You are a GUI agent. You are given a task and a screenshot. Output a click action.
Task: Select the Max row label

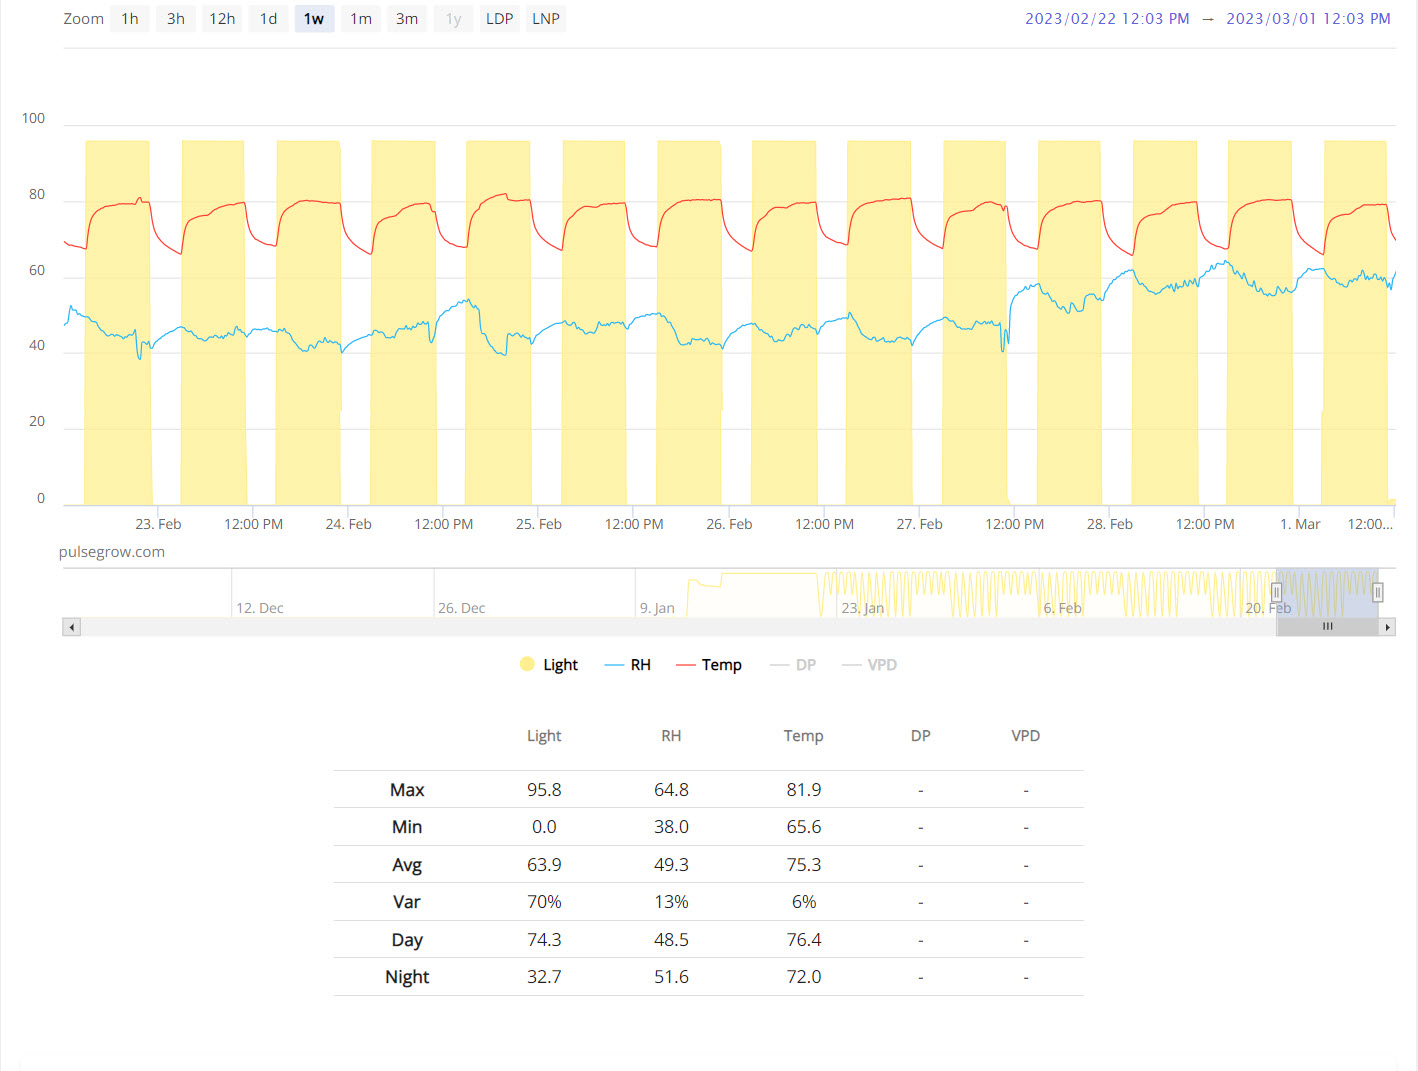tap(407, 790)
